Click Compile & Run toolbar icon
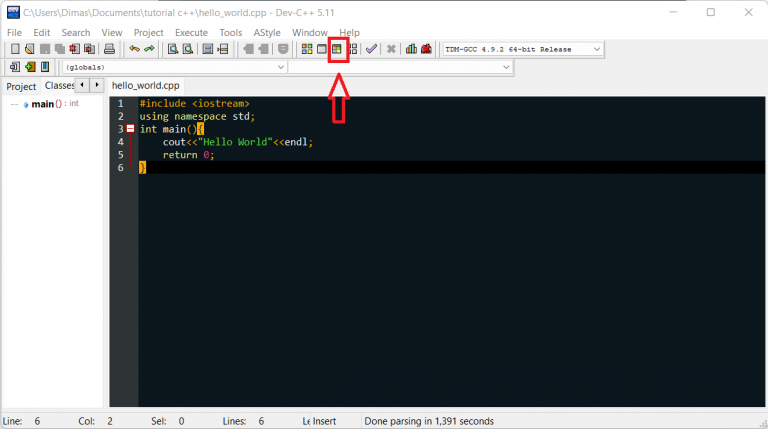Screen dimensions: 768x429 337,49
